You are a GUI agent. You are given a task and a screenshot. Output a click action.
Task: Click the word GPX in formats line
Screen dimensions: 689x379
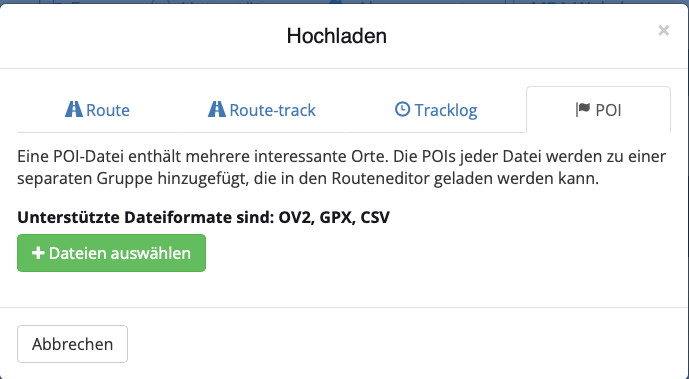[x=337, y=217]
